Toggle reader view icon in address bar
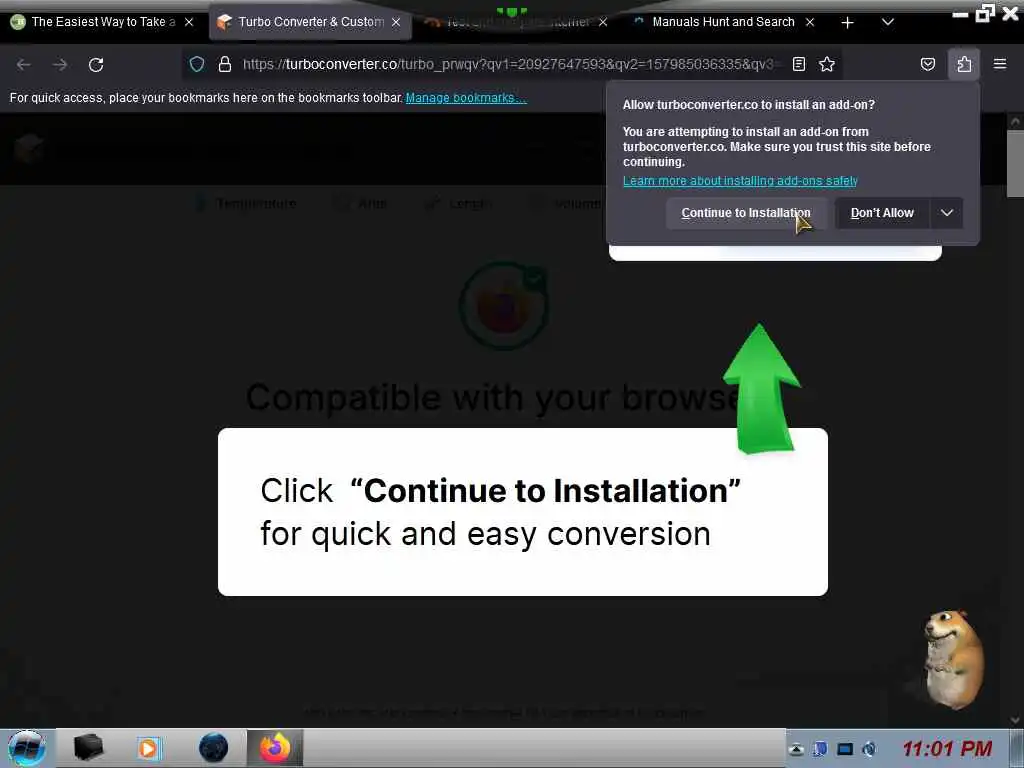Viewport: 1024px width, 768px height. click(x=799, y=64)
